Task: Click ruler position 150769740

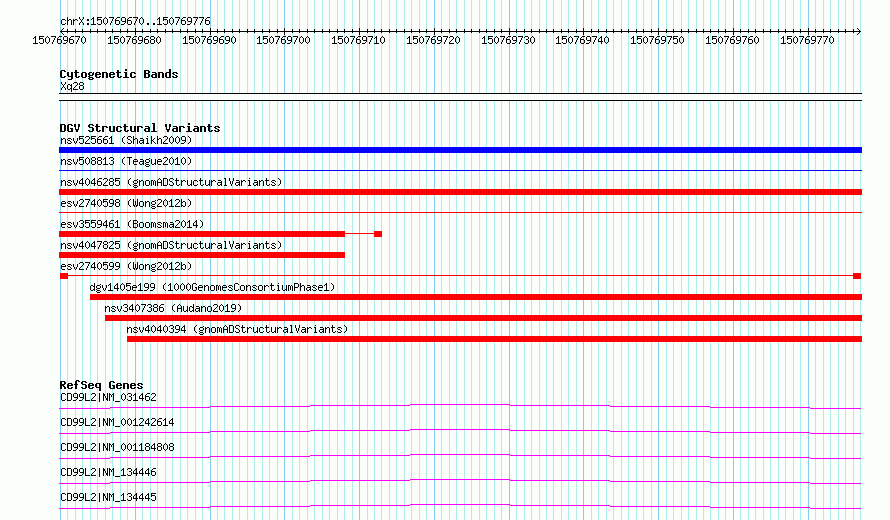Action: click(x=582, y=40)
